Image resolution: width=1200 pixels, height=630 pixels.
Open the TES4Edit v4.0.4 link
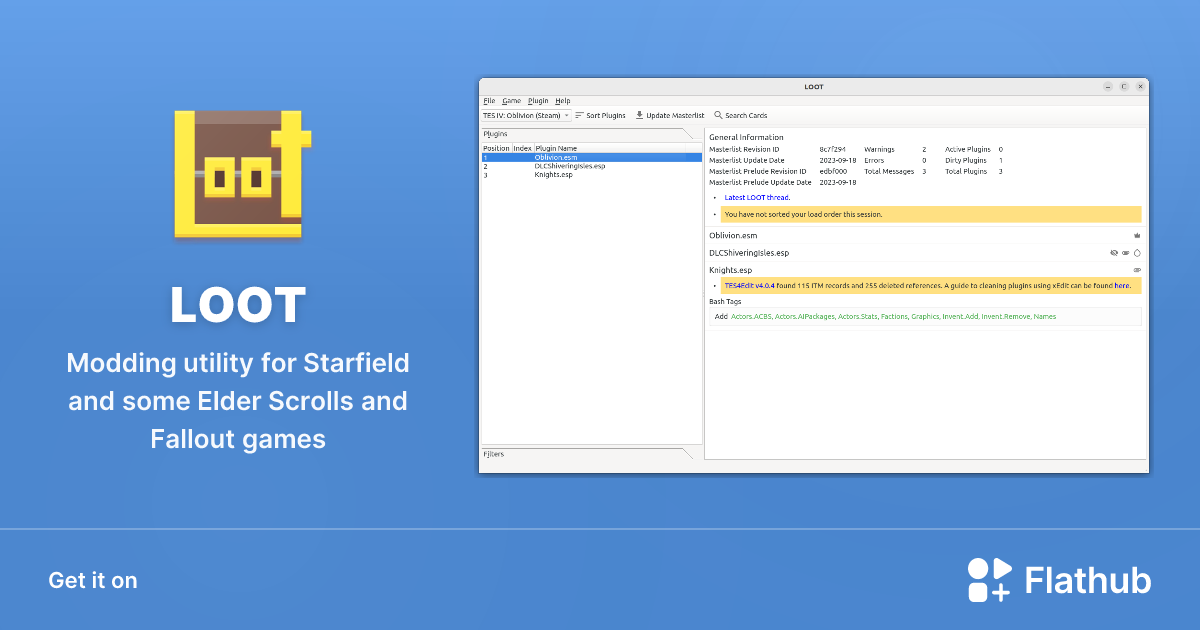(749, 286)
